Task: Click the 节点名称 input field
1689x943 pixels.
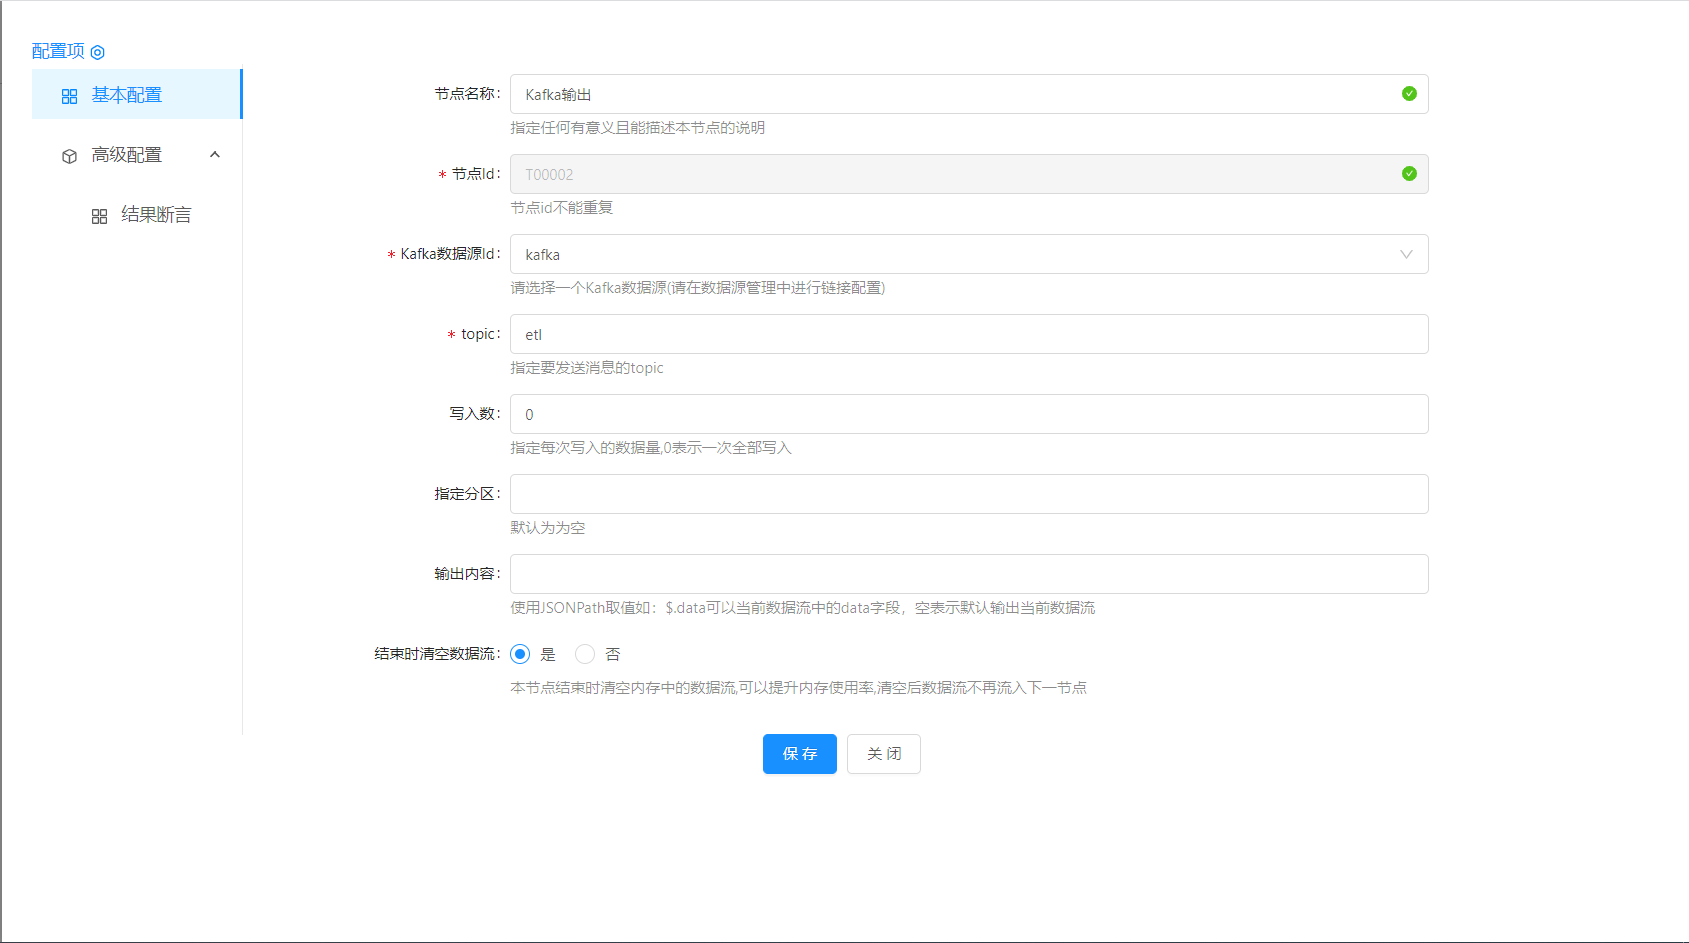Action: point(950,94)
